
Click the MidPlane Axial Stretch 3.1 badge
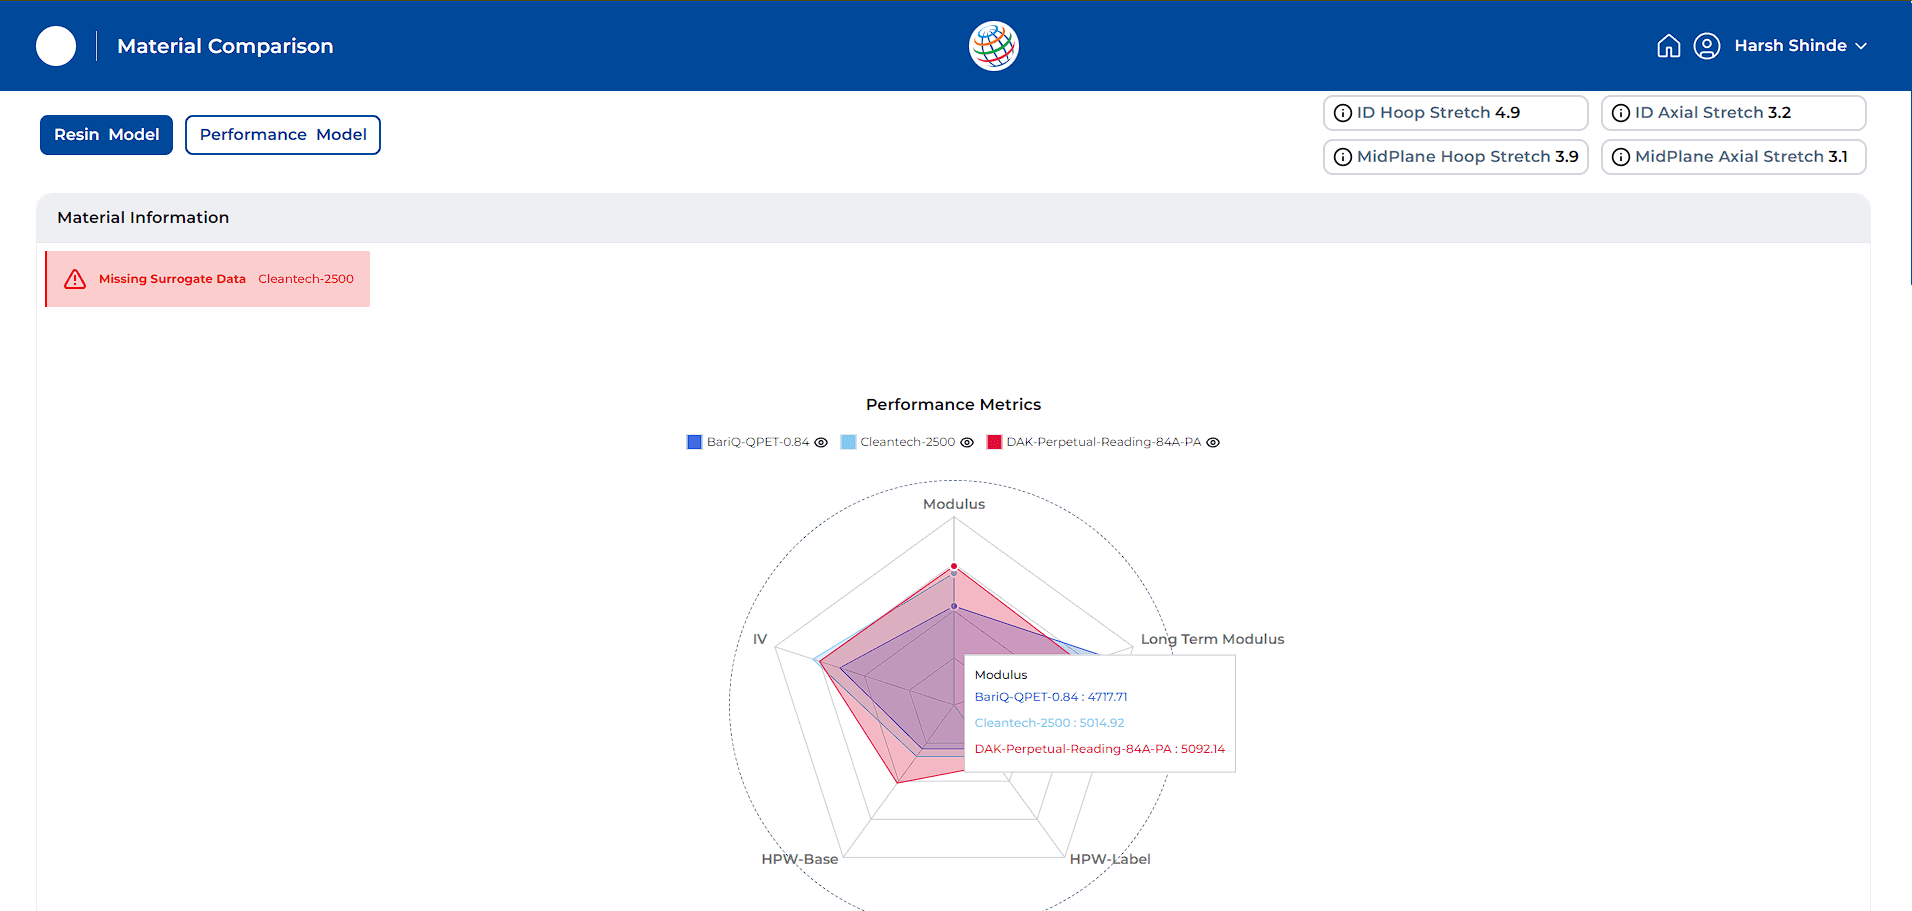[x=1733, y=157]
